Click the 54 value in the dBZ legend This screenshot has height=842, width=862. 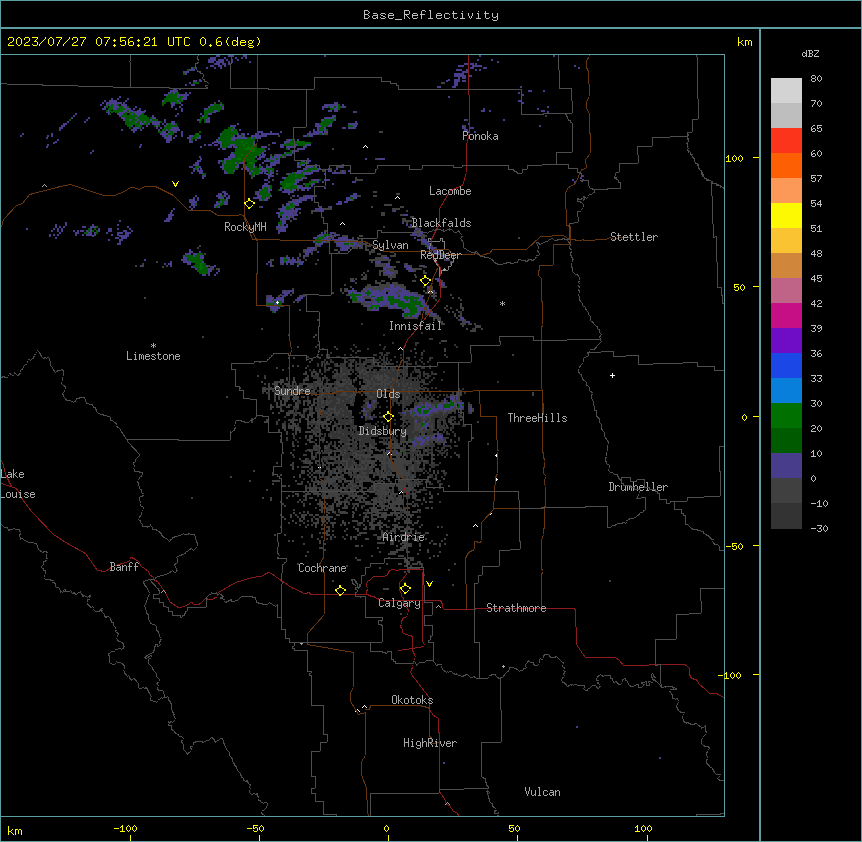click(x=816, y=203)
